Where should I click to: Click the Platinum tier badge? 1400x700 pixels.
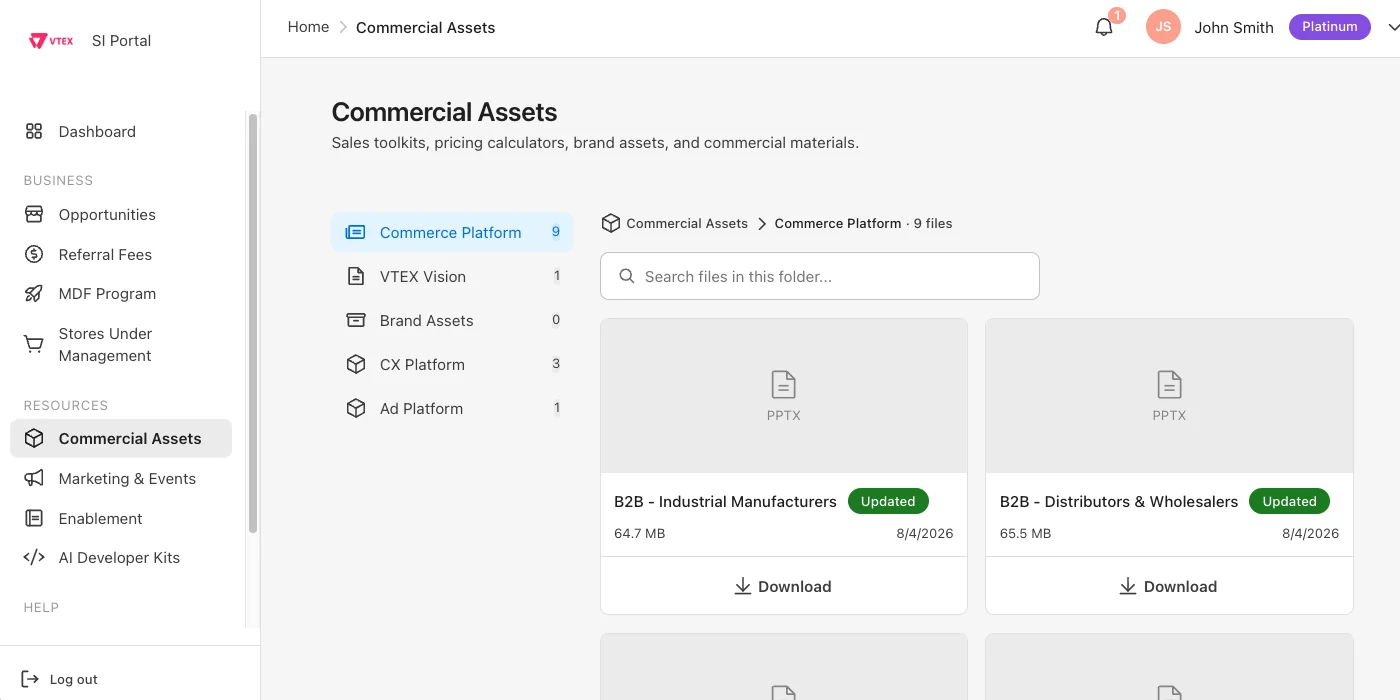point(1329,27)
